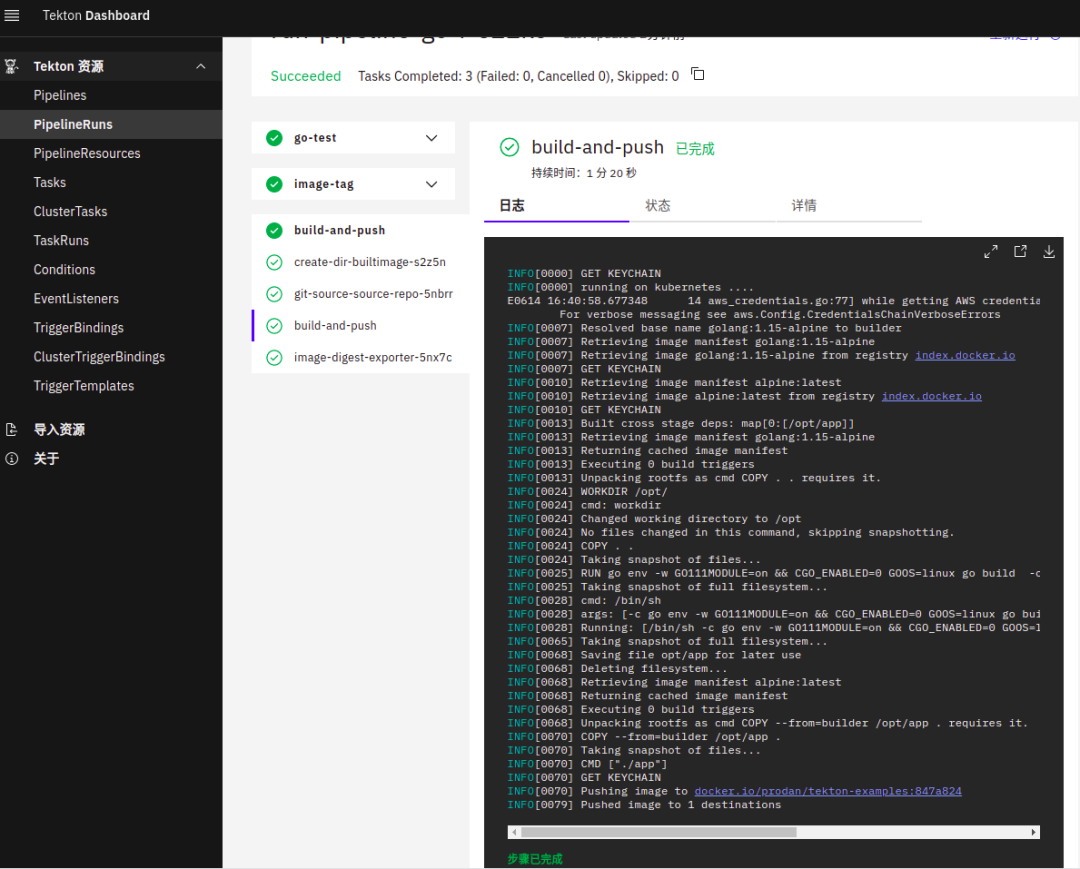Click the 关于 info icon in sidebar
Viewport: 1080px width, 869px height.
click(12, 459)
